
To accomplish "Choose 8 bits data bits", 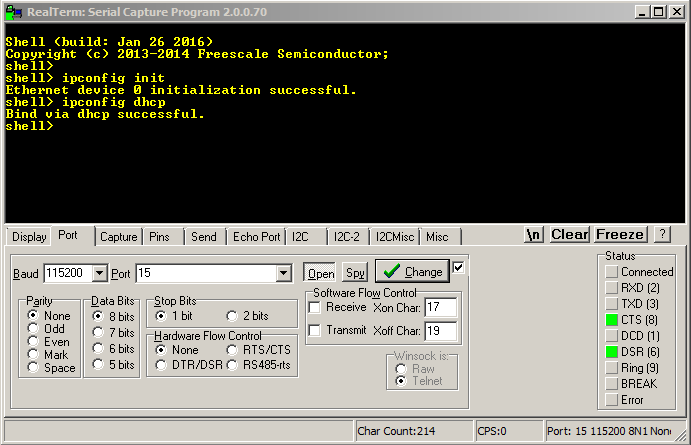I will 98,316.
